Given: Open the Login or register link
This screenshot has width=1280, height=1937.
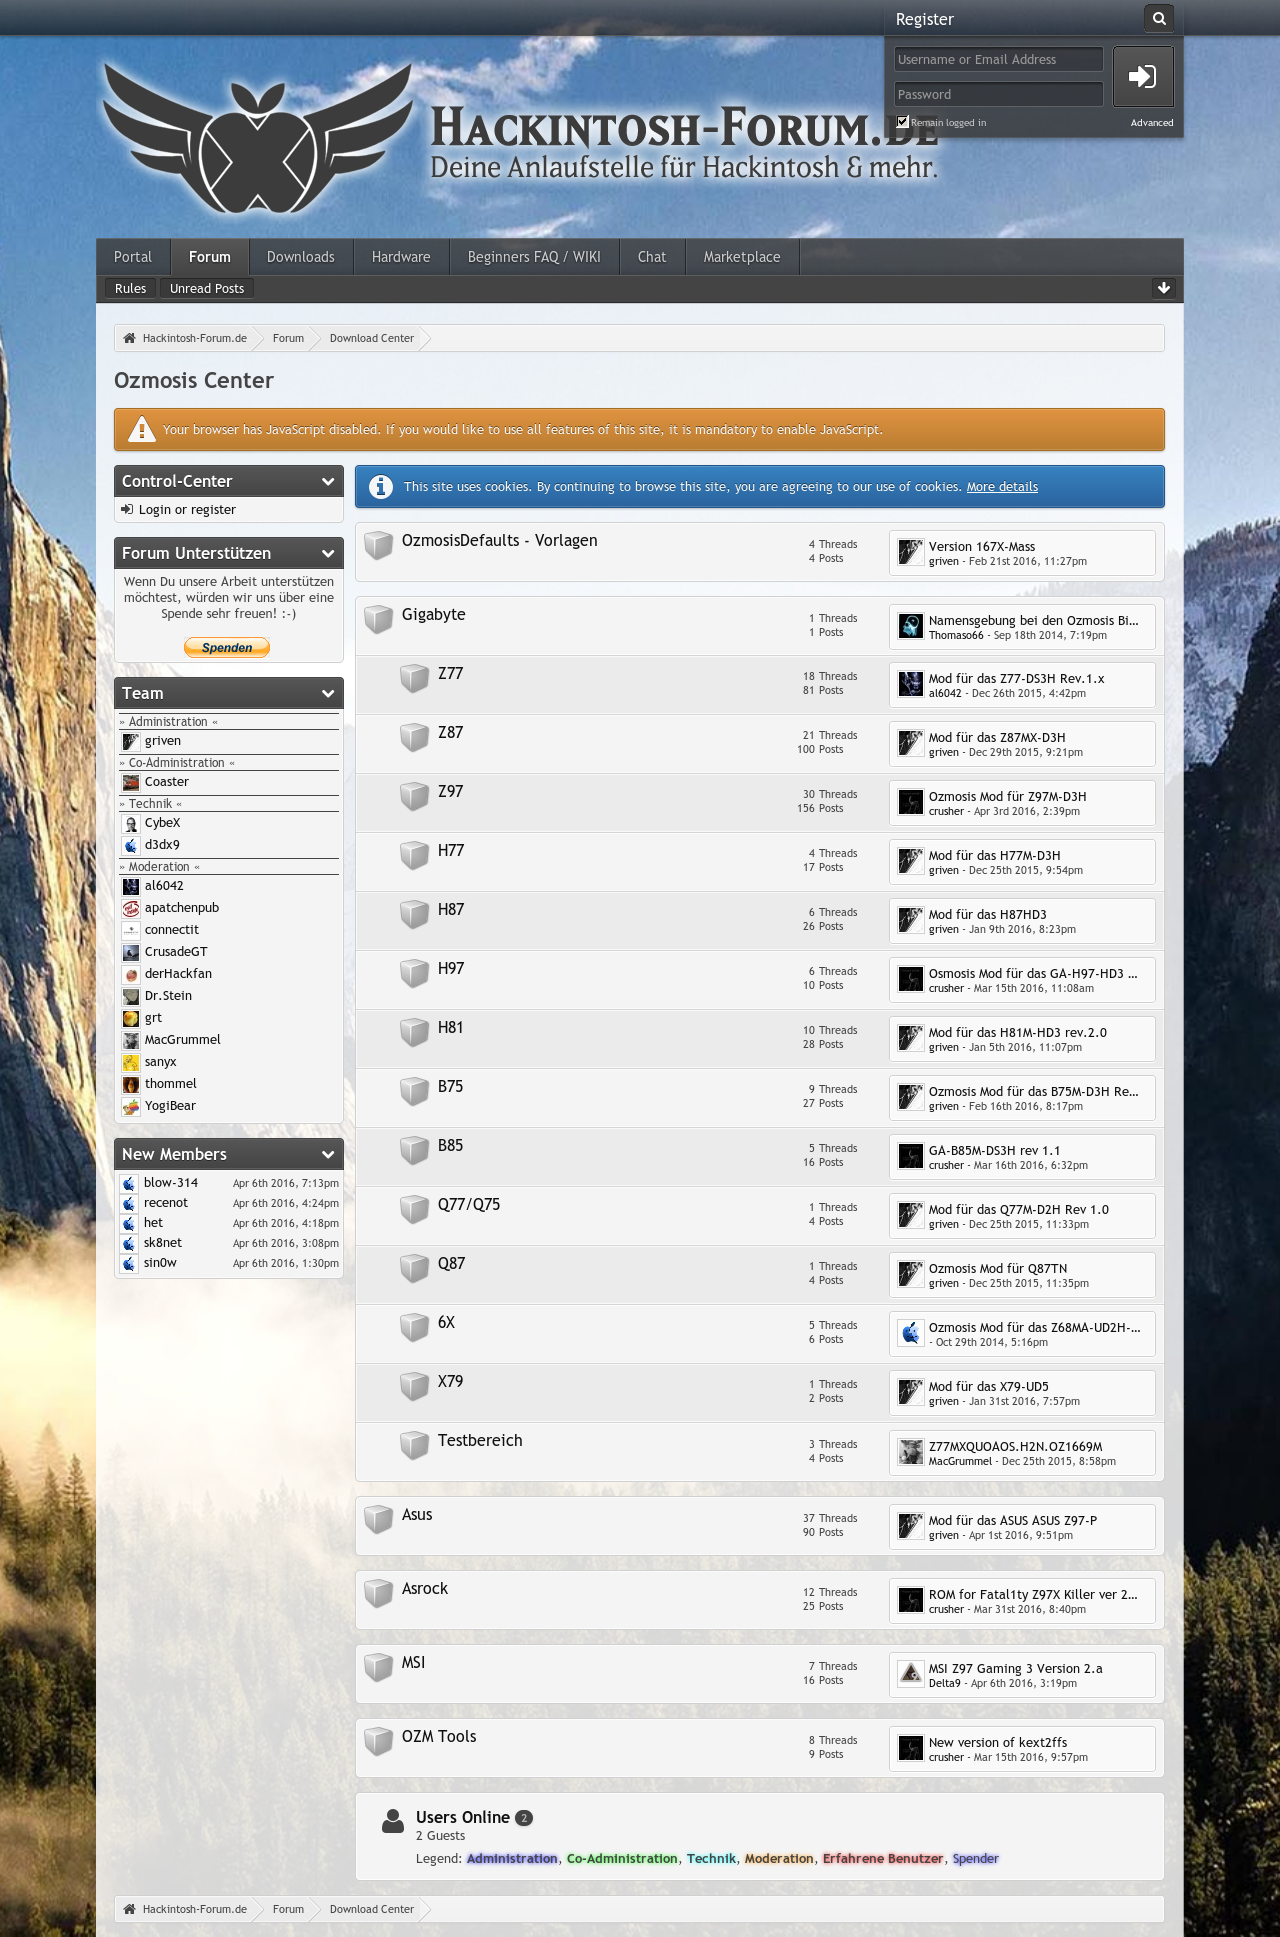Looking at the screenshot, I should 187,510.
